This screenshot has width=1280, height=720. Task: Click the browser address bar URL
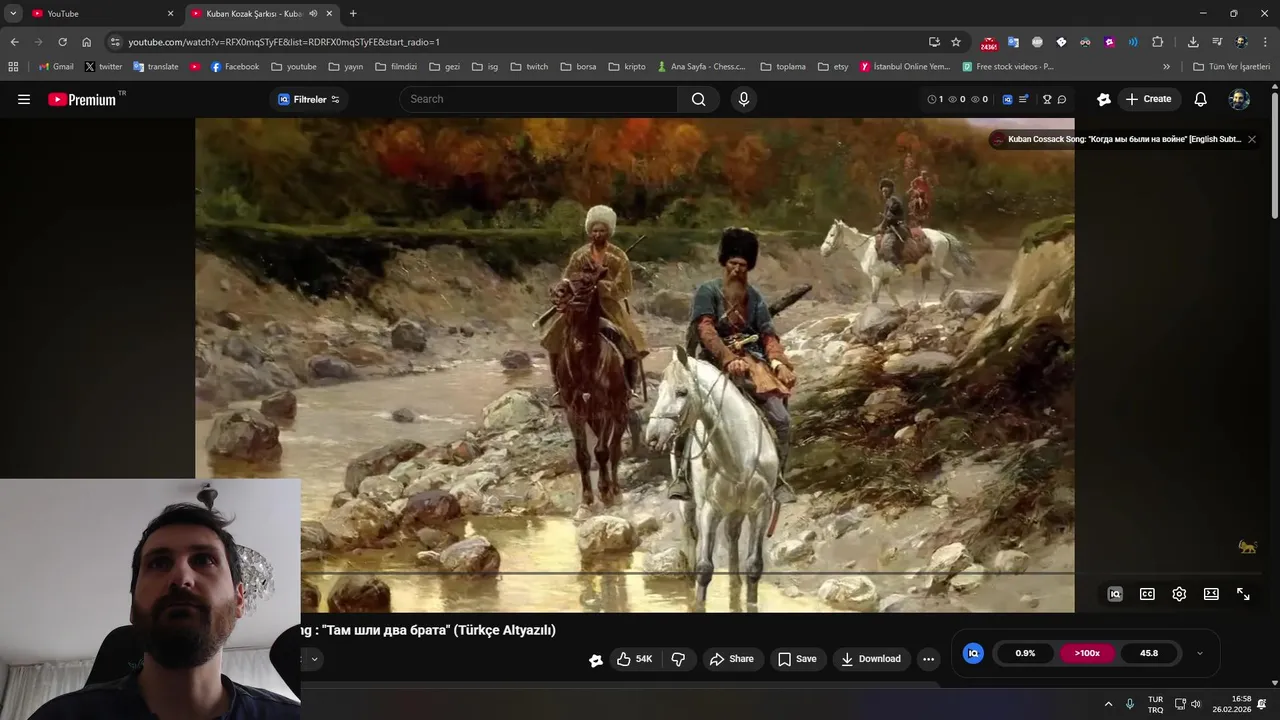coord(284,42)
